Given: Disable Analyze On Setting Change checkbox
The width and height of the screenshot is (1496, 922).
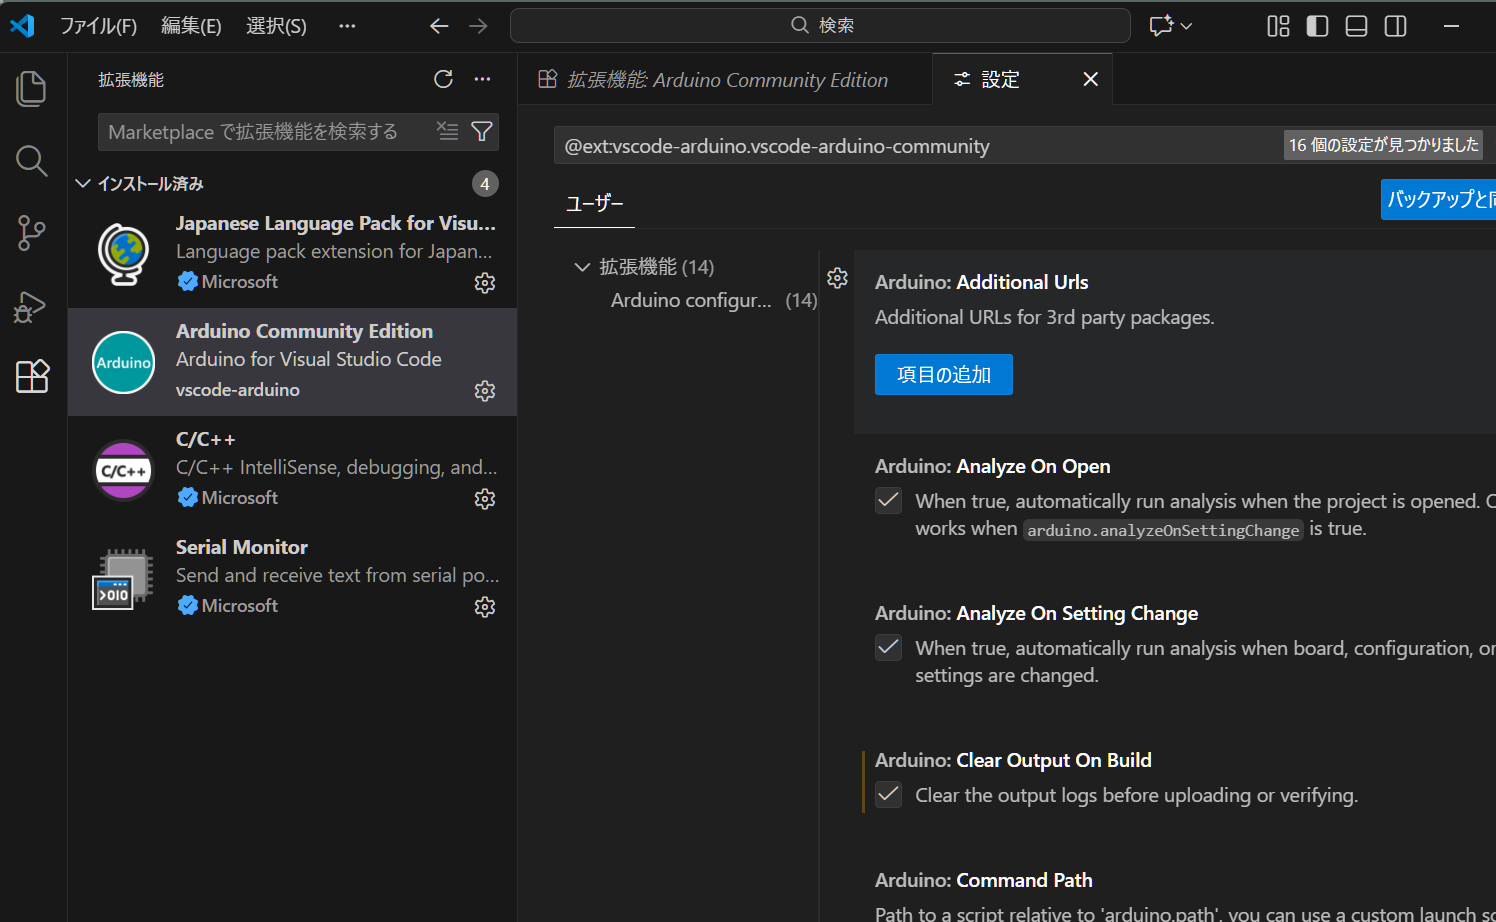Looking at the screenshot, I should coord(888,648).
